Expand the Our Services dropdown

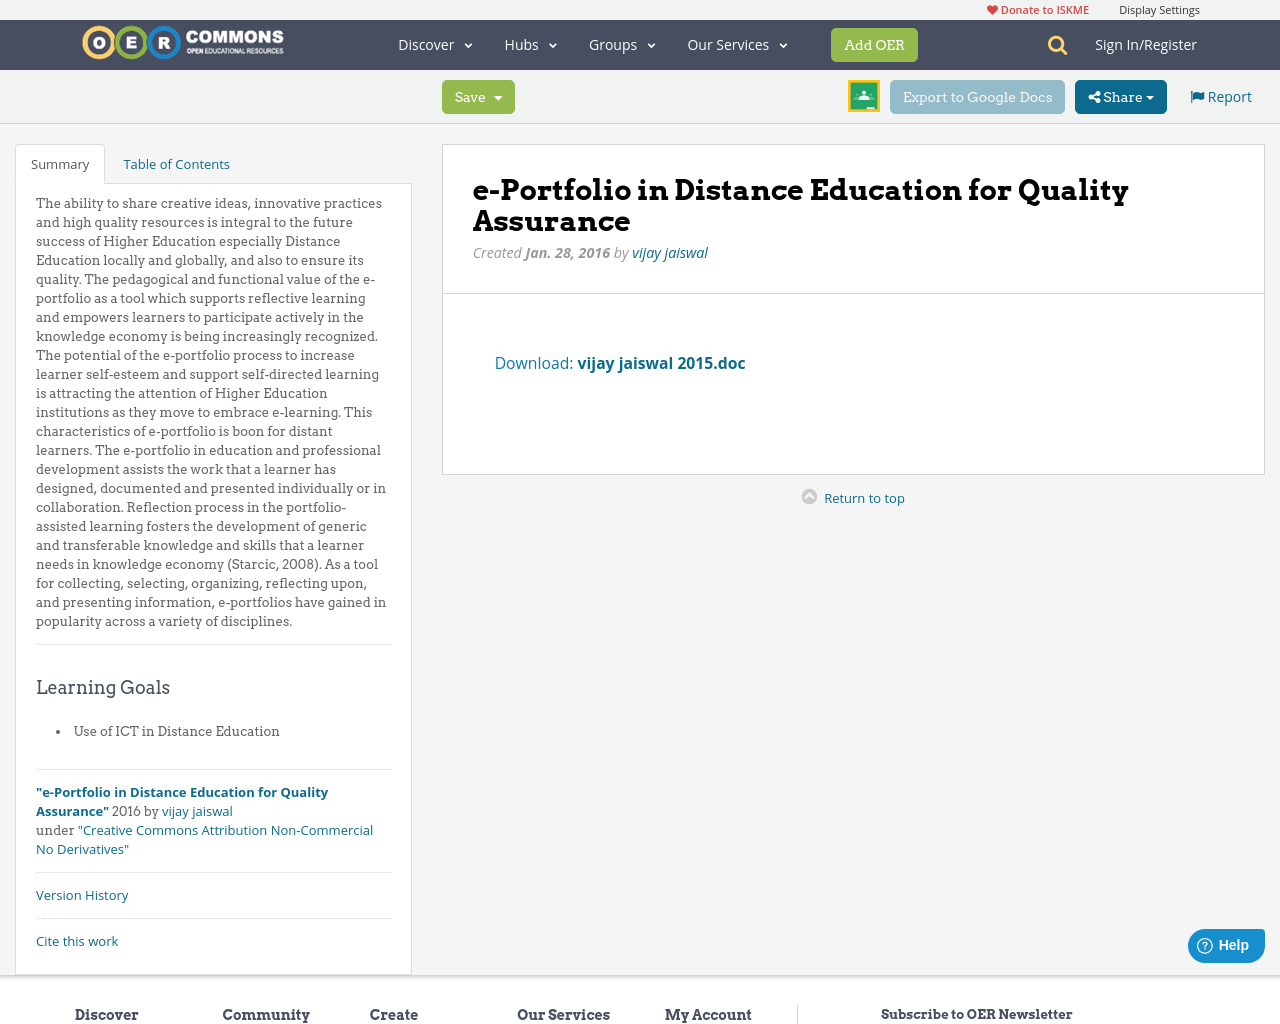click(736, 44)
